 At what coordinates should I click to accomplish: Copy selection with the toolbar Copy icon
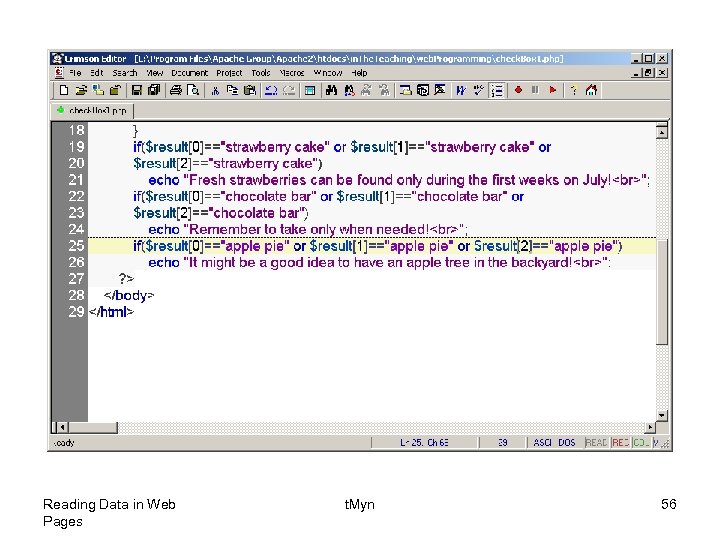tap(232, 90)
